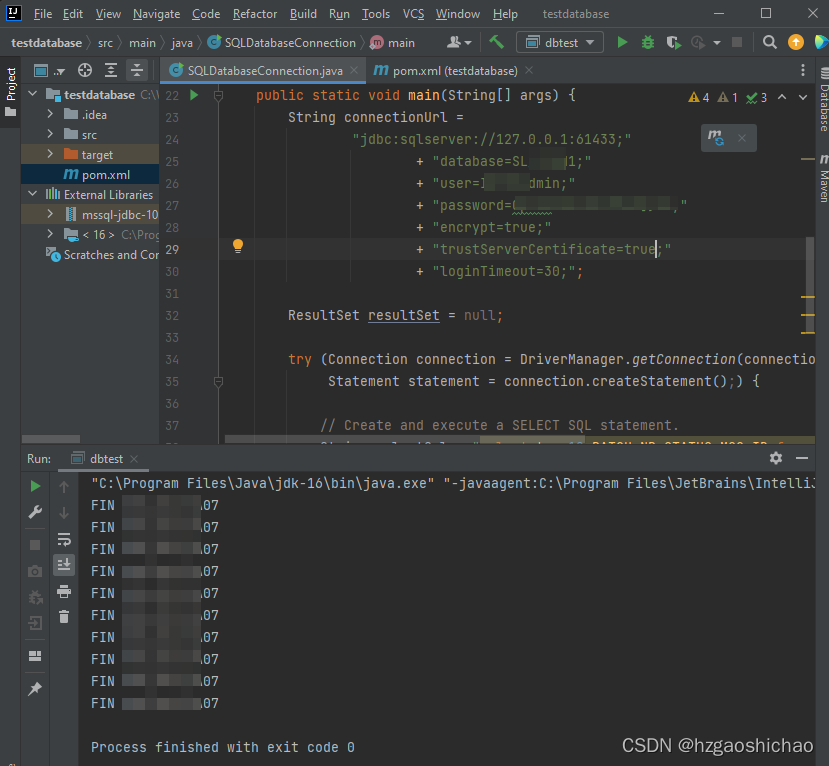829x766 pixels.
Task: Toggle scroll to end in console output
Action: pos(64,565)
